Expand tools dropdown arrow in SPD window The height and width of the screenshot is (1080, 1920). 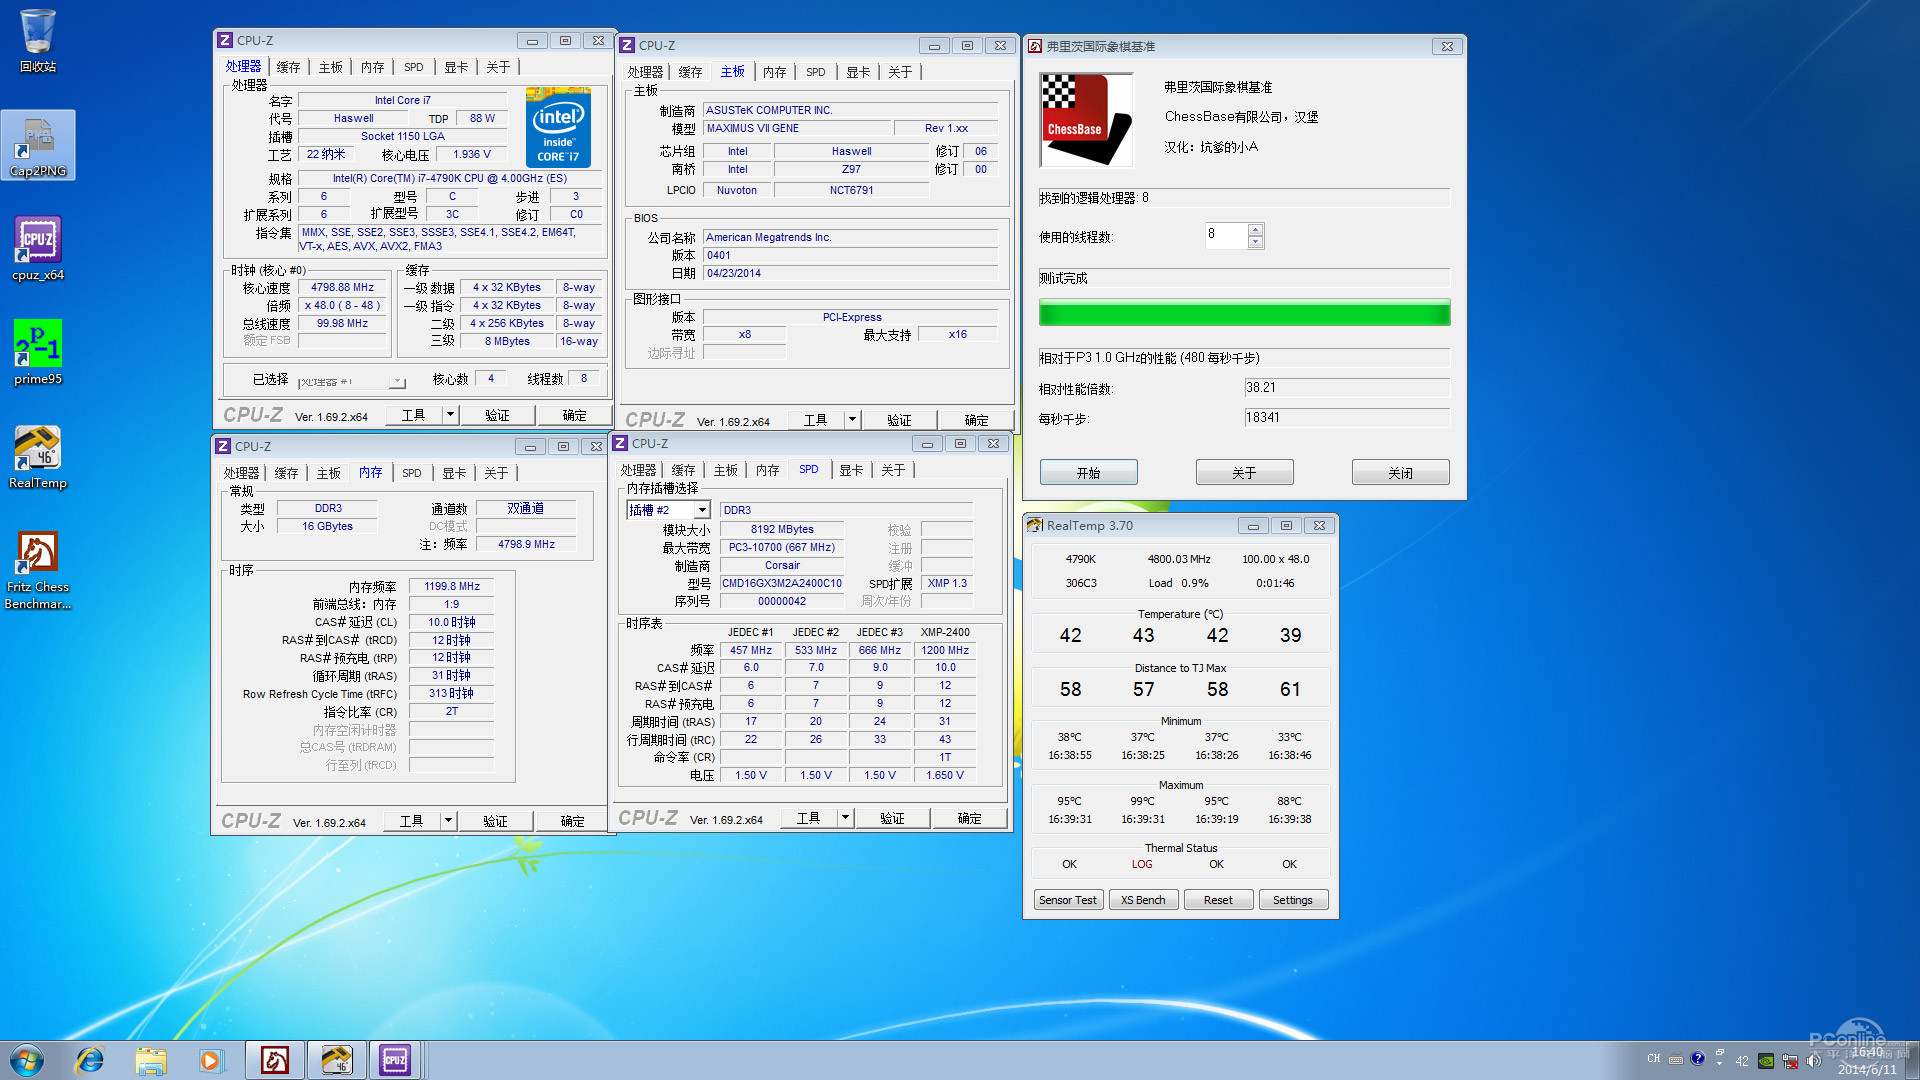(x=845, y=817)
